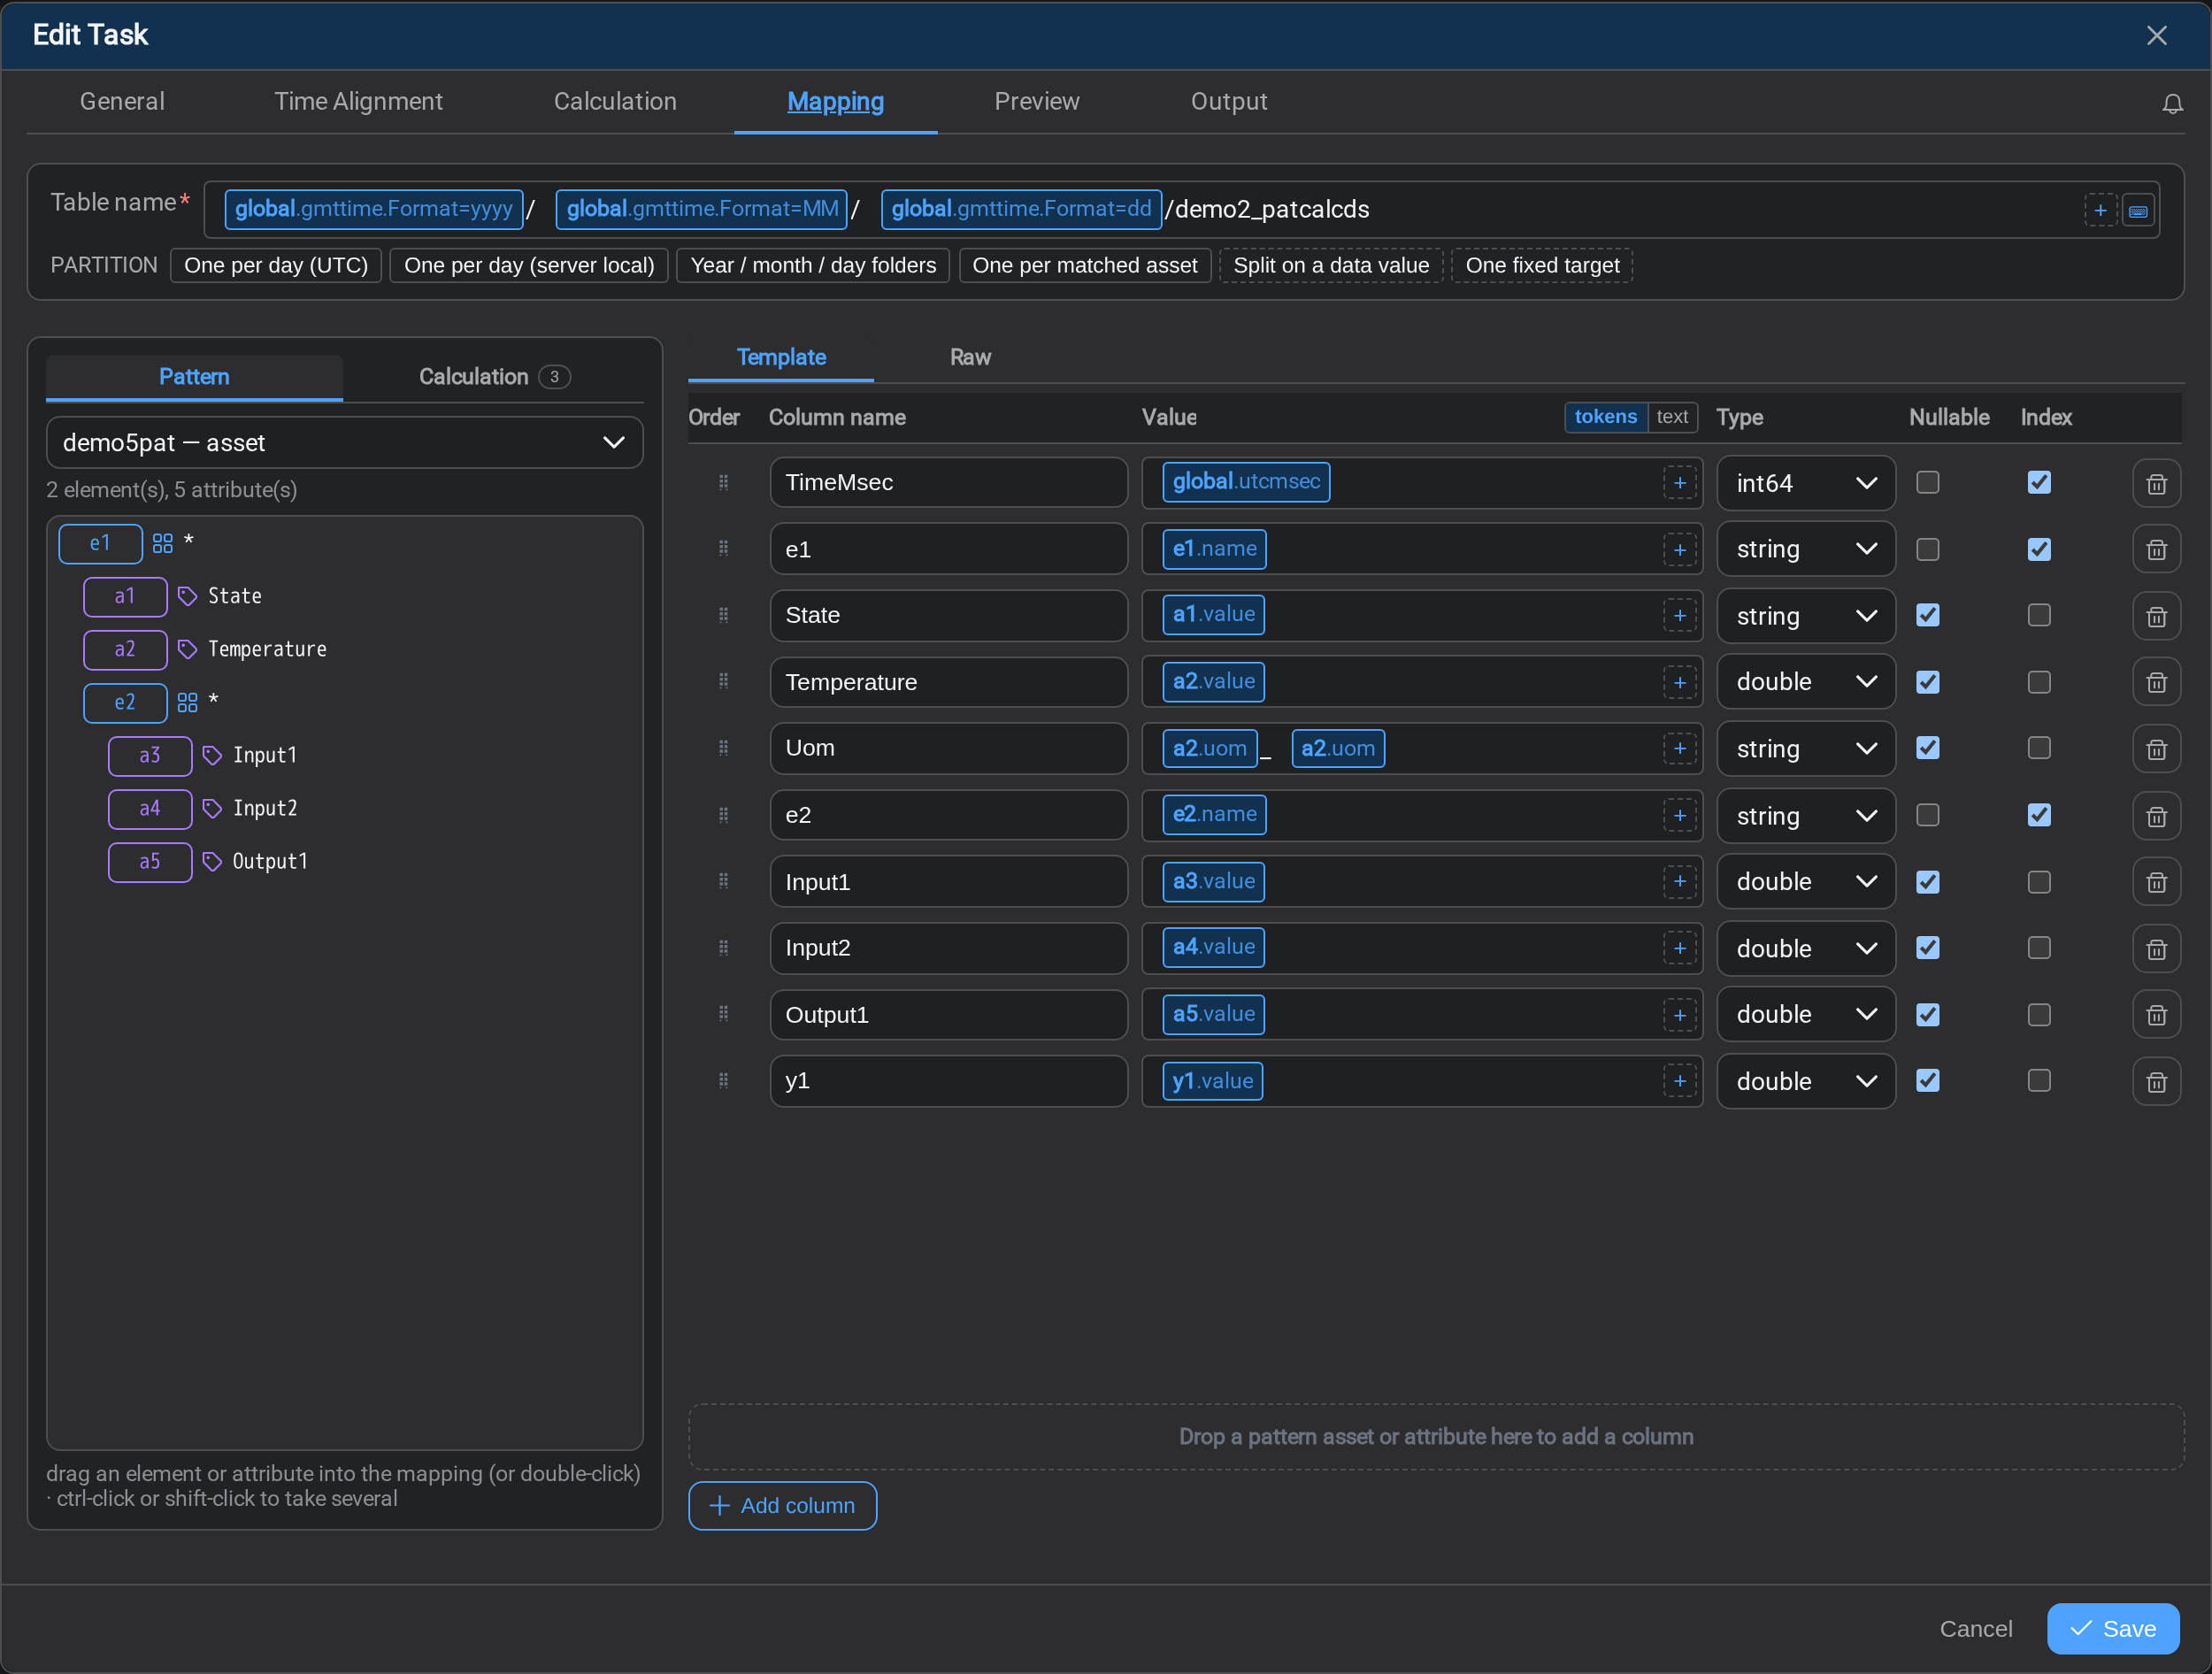The height and width of the screenshot is (1674, 2212).
Task: Open the Output tab
Action: 1228,102
